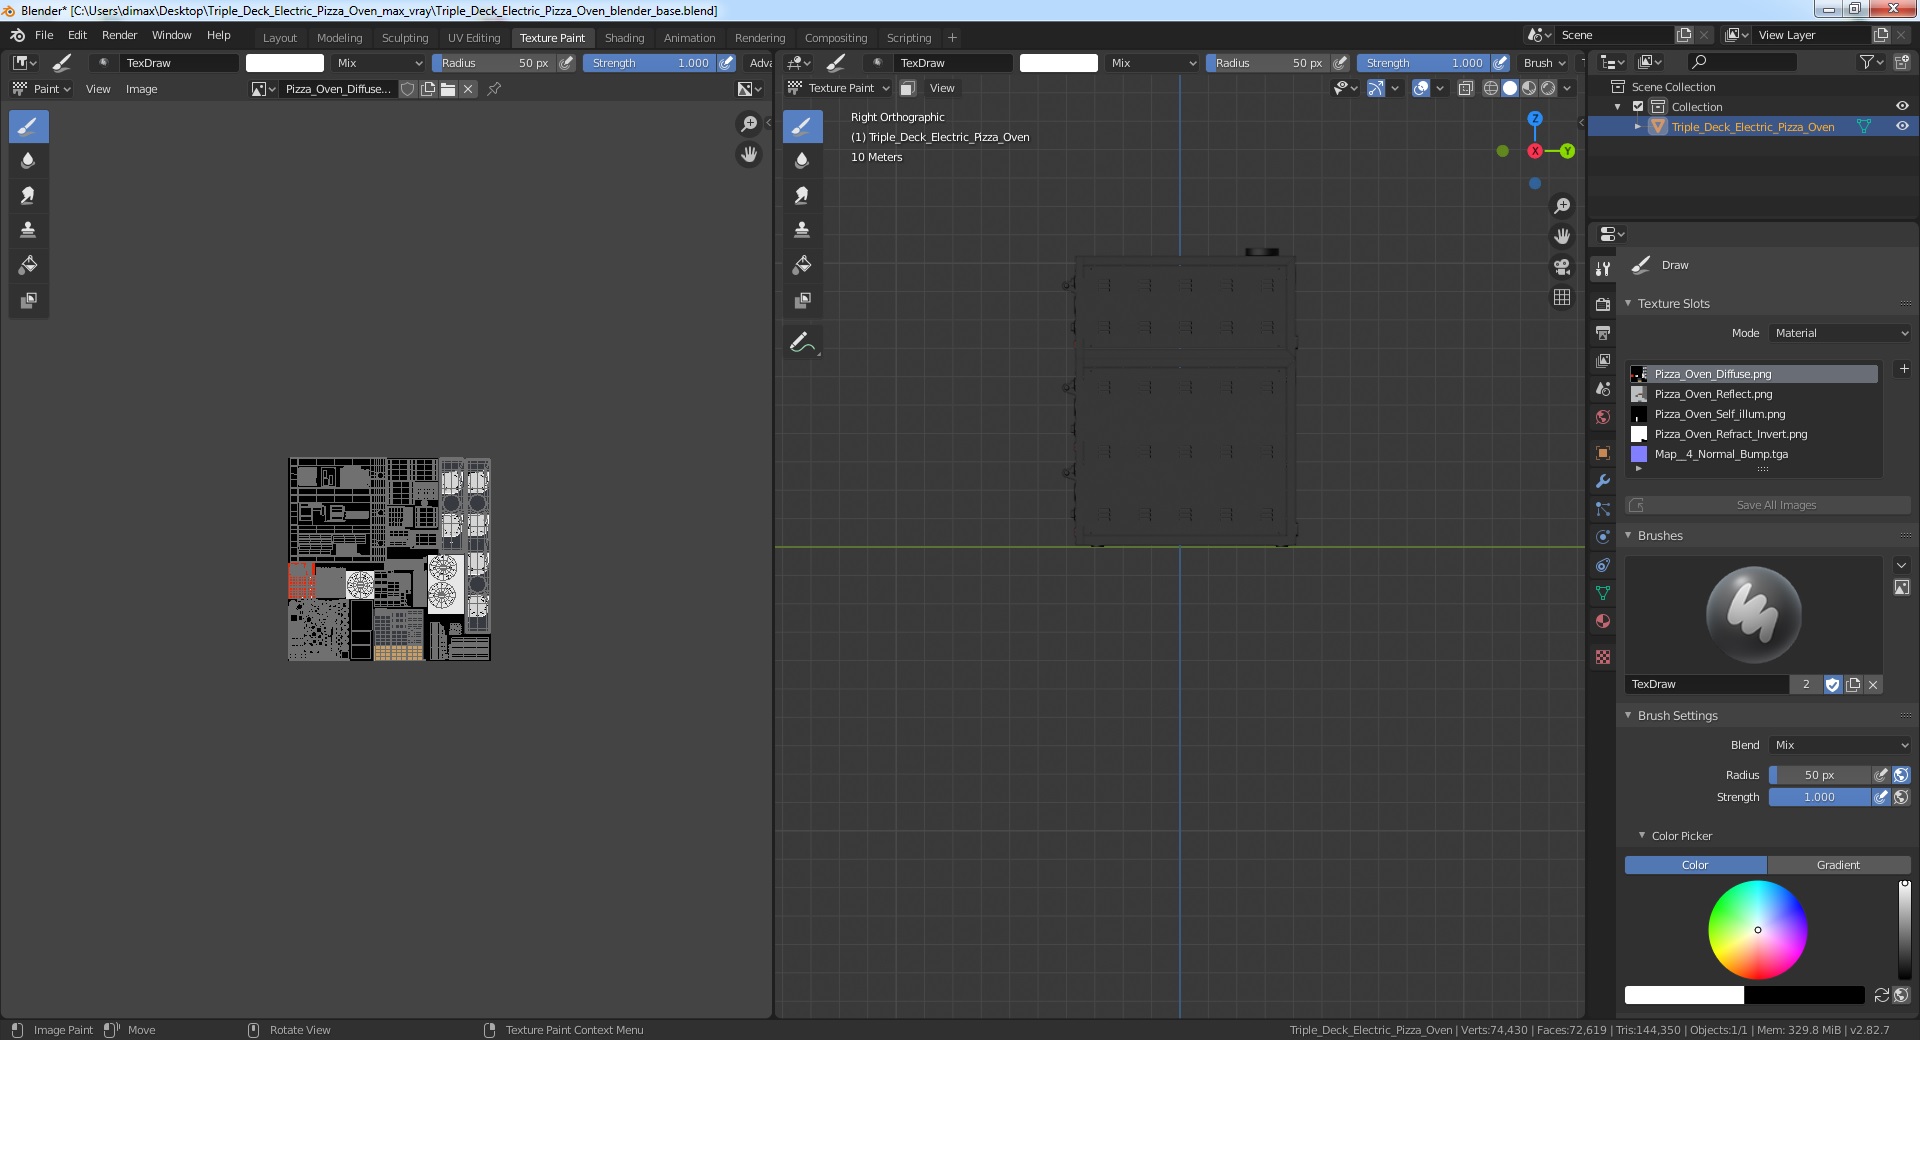Uncheck the Collection checkbox in the outliner

(1638, 107)
